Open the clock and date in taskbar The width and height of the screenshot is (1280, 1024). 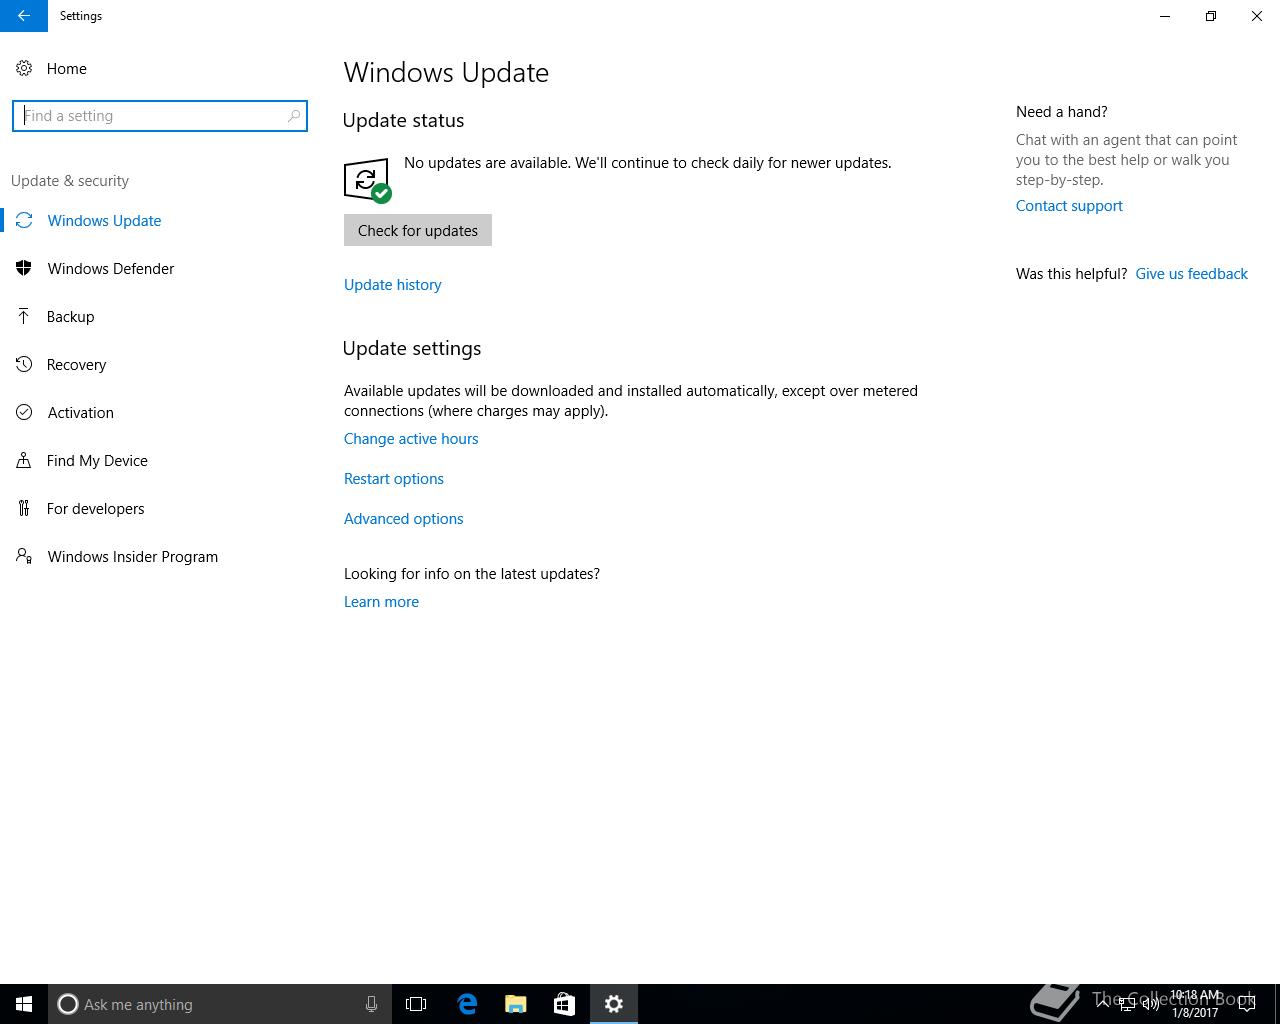[x=1196, y=1004]
